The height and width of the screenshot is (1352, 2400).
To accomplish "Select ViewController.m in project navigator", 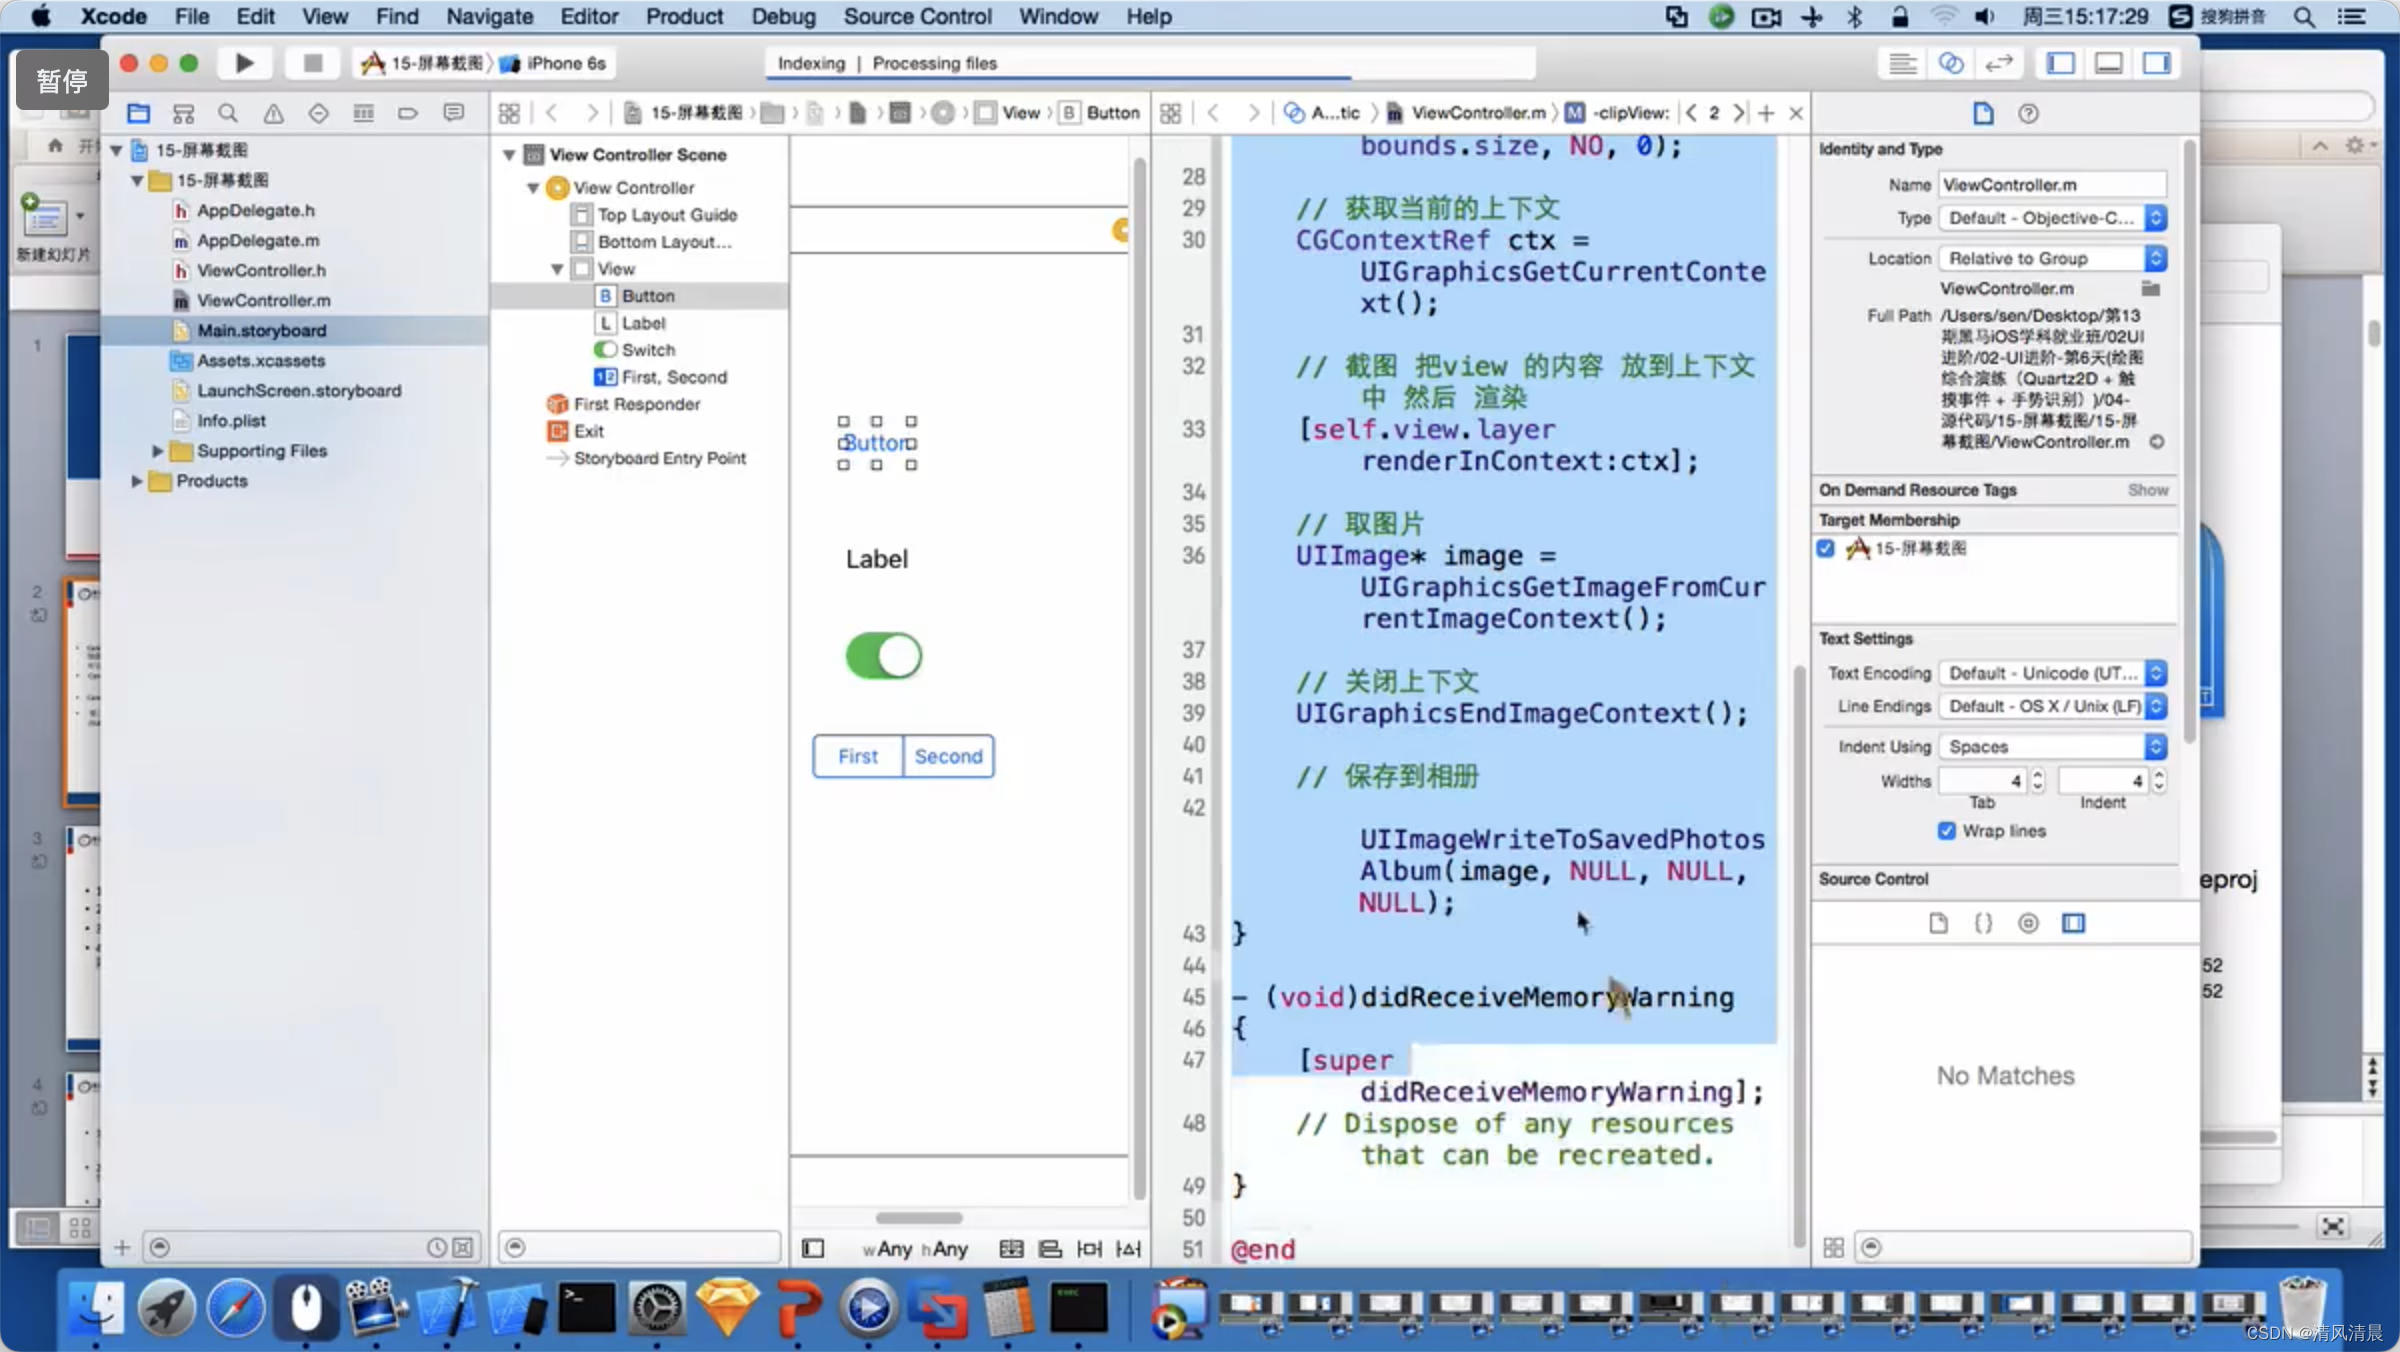I will pos(263,300).
